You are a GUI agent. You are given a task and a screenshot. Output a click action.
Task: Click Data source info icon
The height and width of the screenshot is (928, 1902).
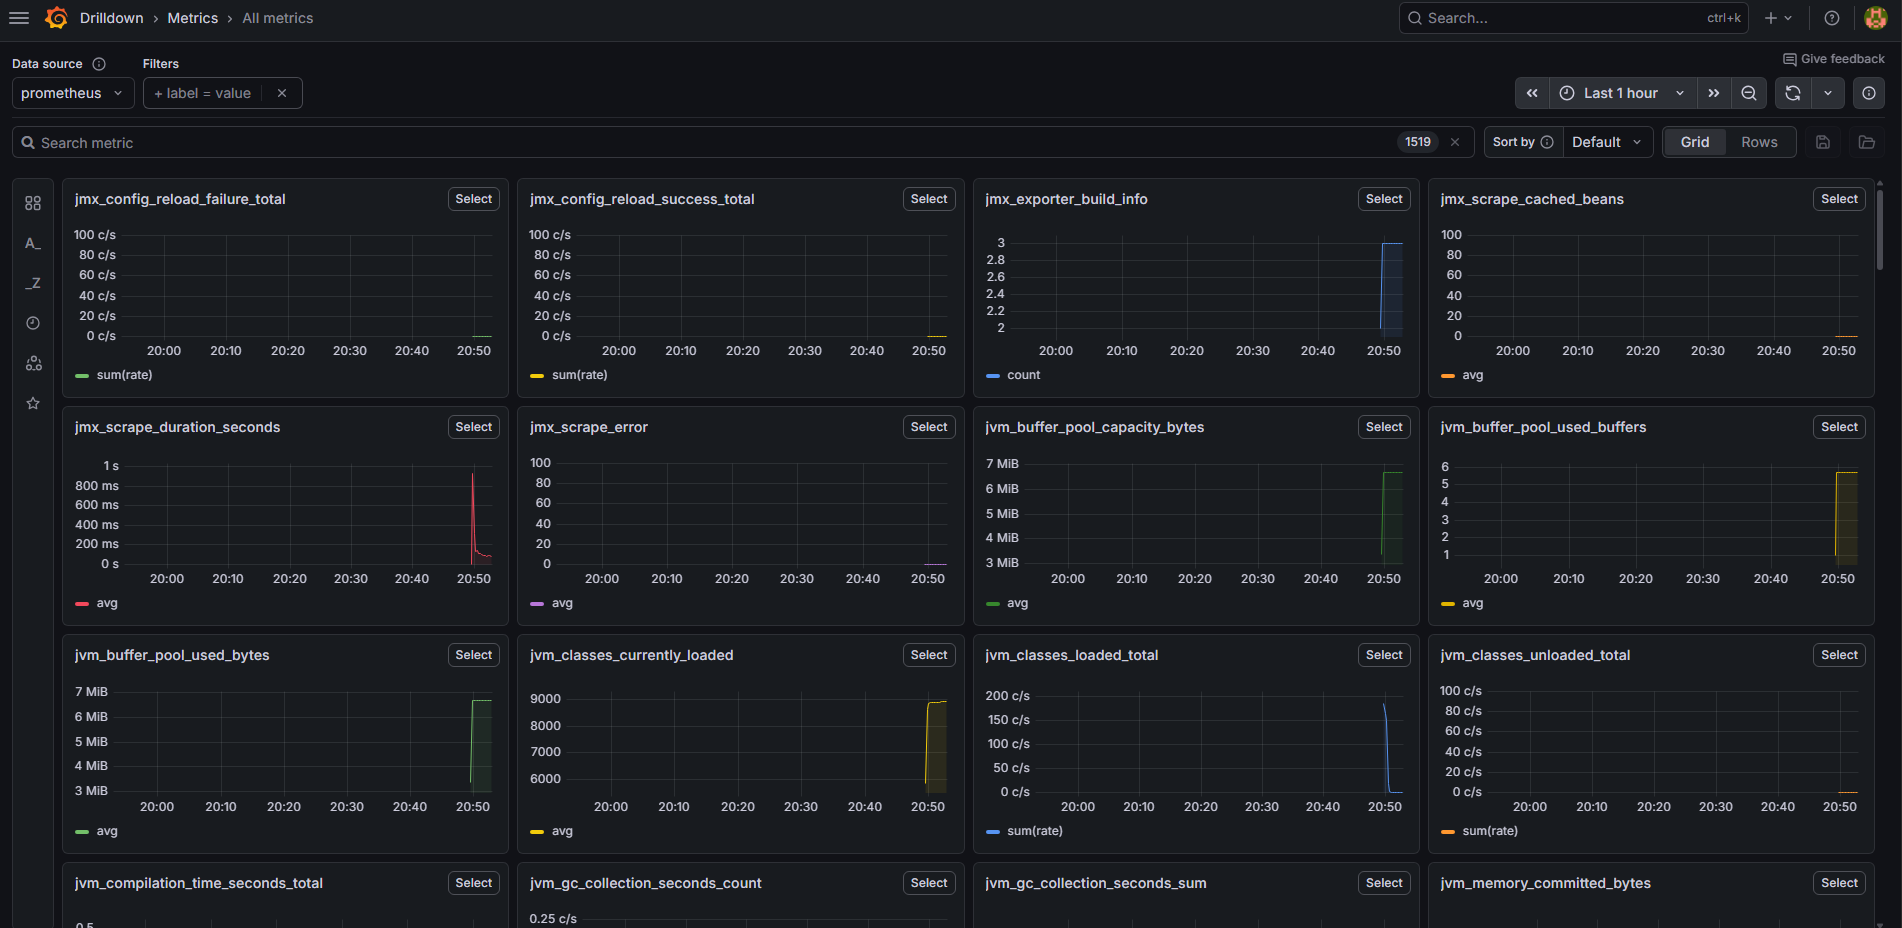[99, 64]
